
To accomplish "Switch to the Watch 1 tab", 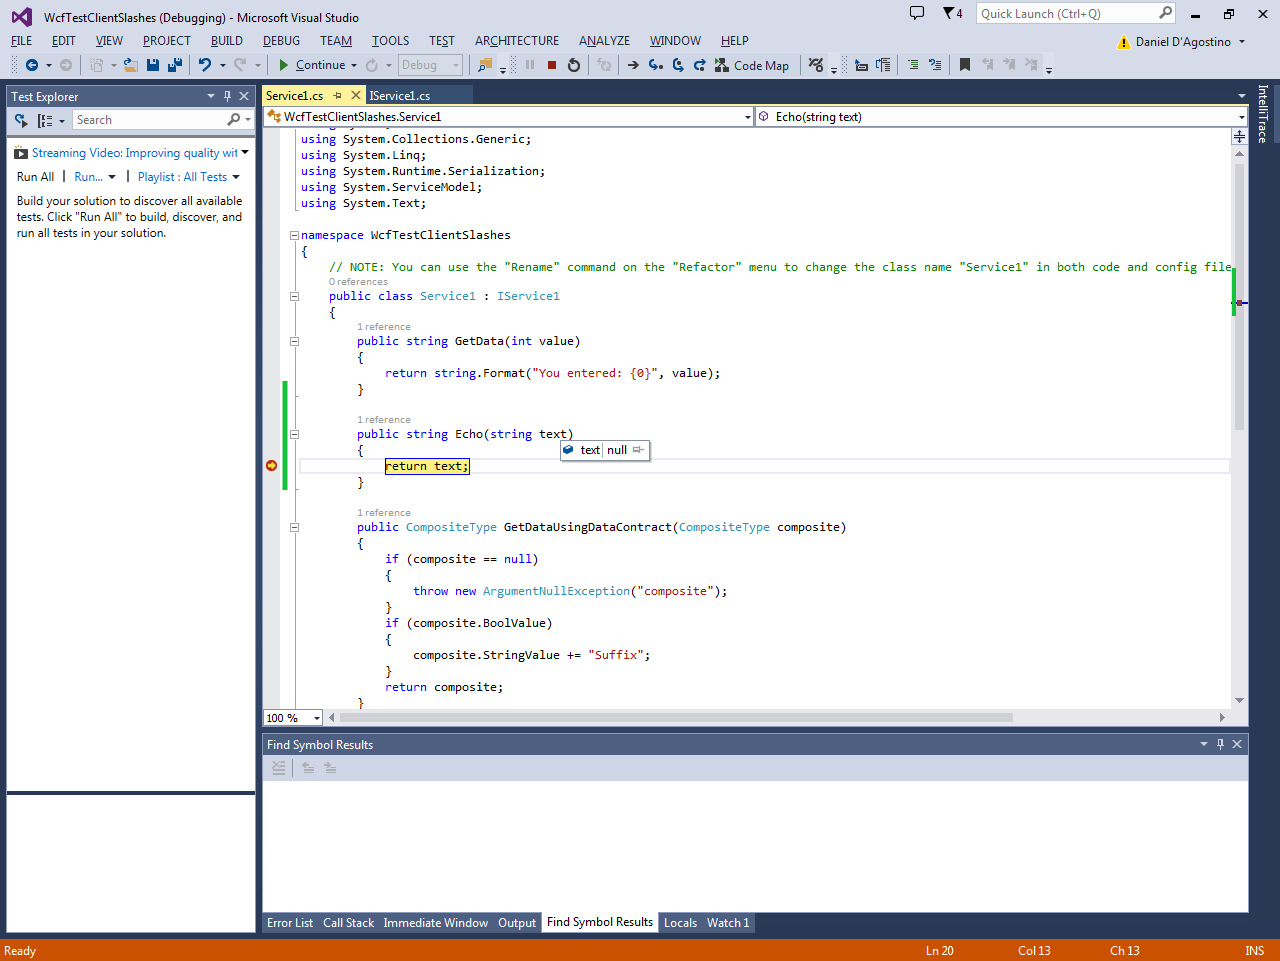I will coord(728,923).
